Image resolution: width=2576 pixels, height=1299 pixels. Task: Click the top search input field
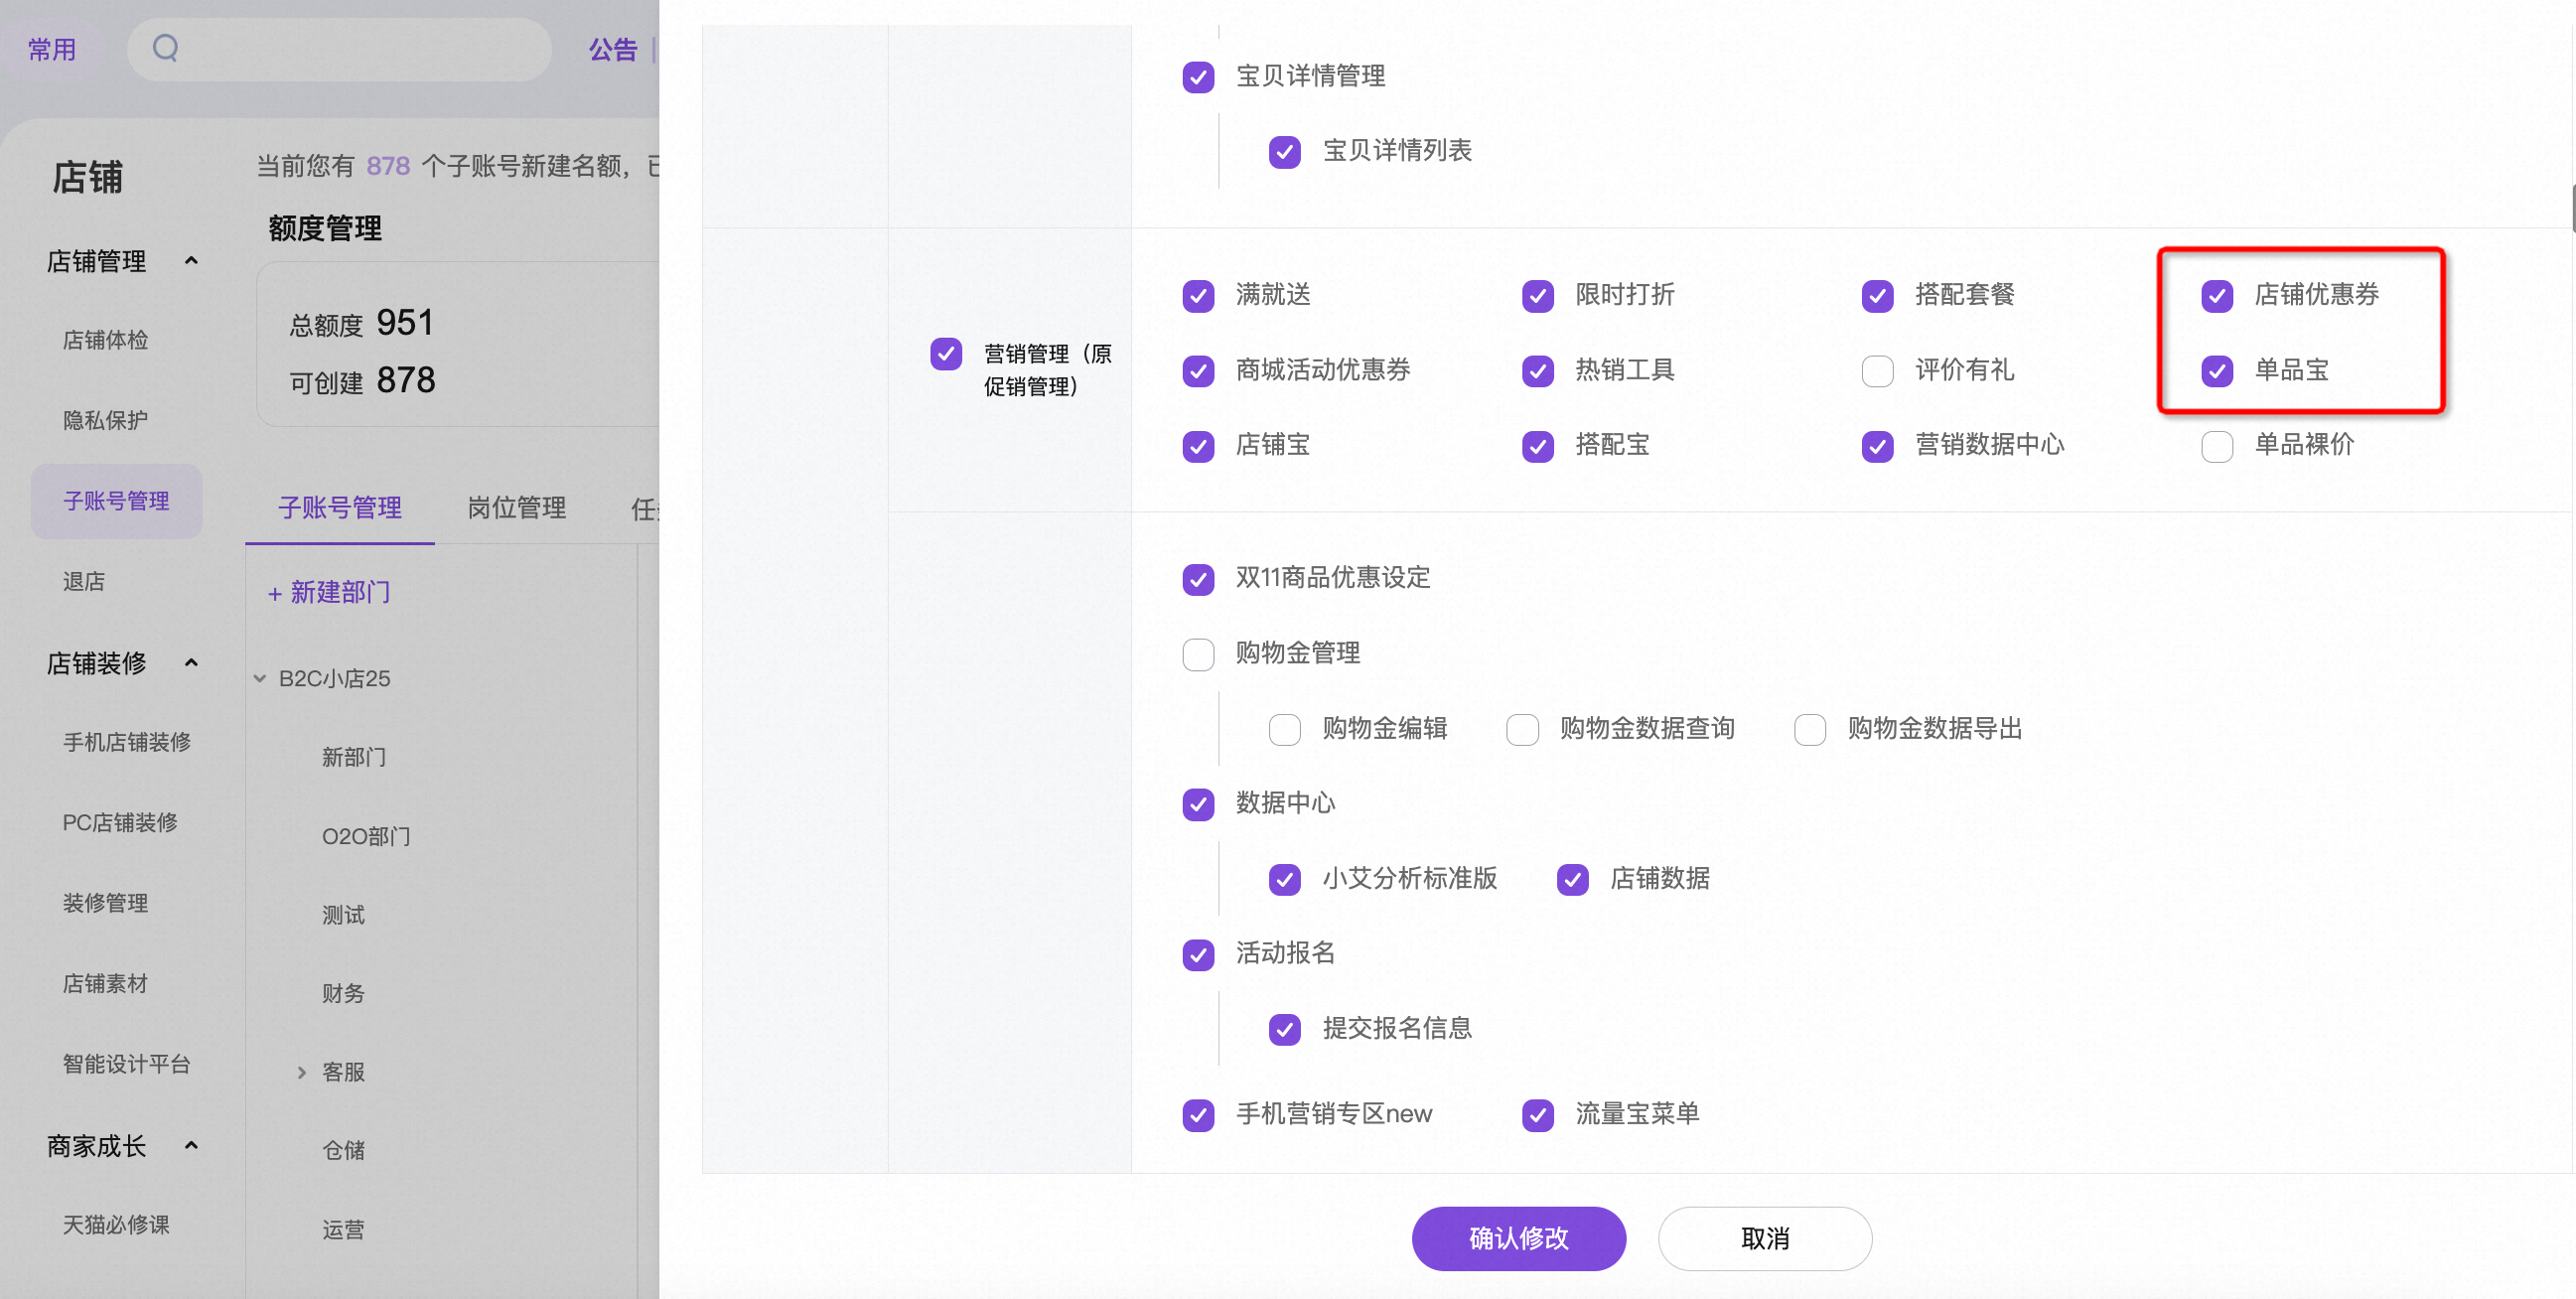(340, 49)
